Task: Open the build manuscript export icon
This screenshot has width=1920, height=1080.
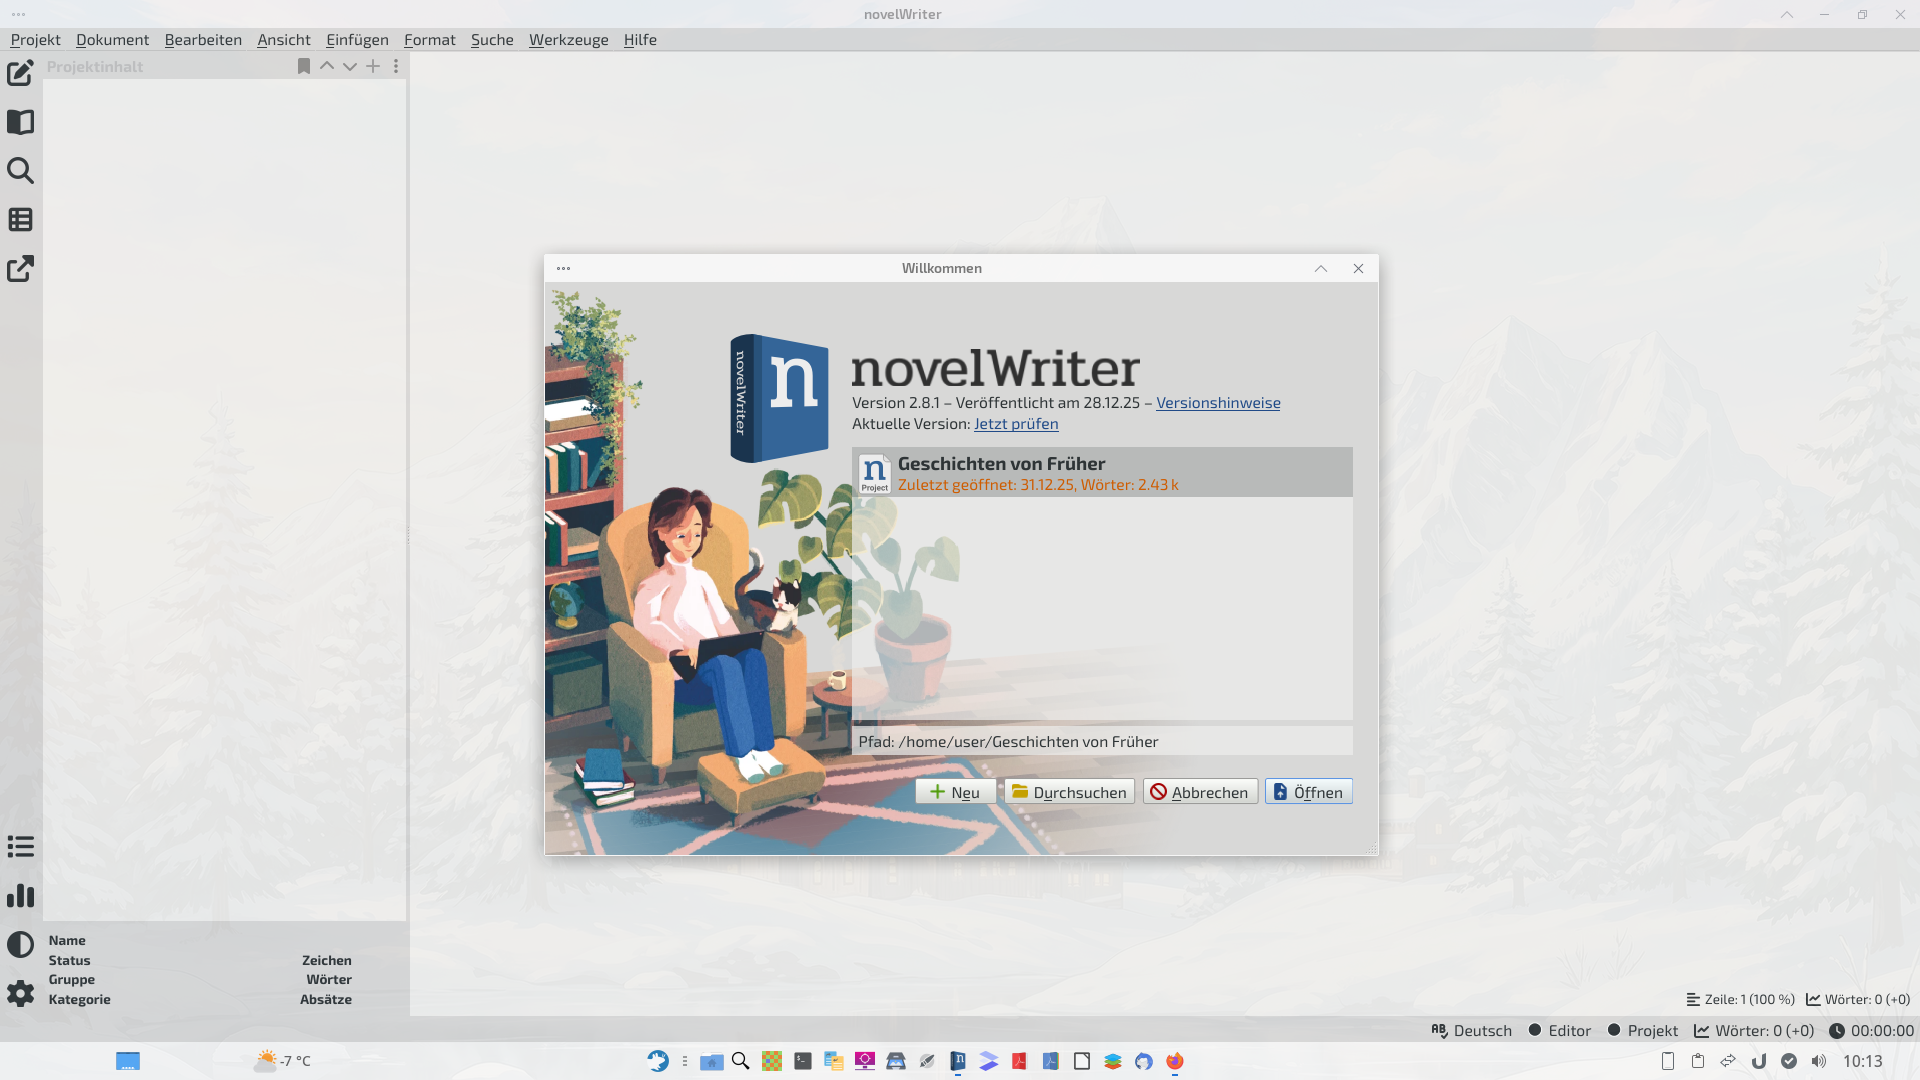Action: tap(20, 269)
